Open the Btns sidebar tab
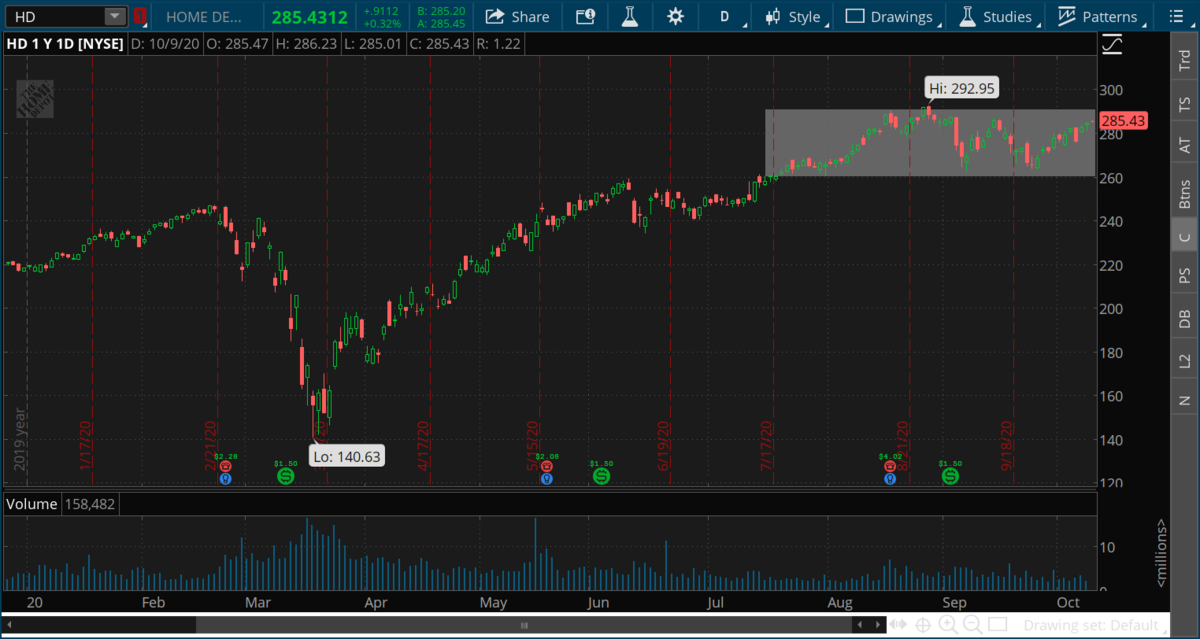The width and height of the screenshot is (1200, 639). point(1185,192)
